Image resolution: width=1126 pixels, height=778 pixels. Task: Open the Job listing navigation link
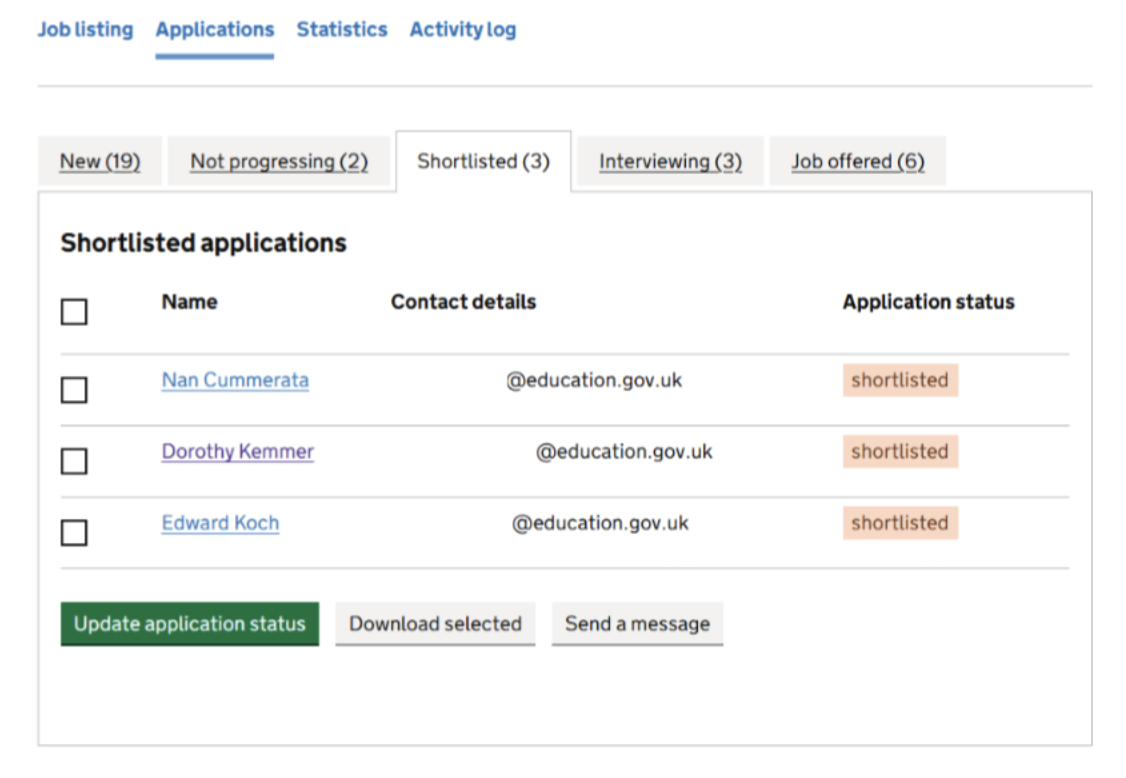pyautogui.click(x=85, y=30)
